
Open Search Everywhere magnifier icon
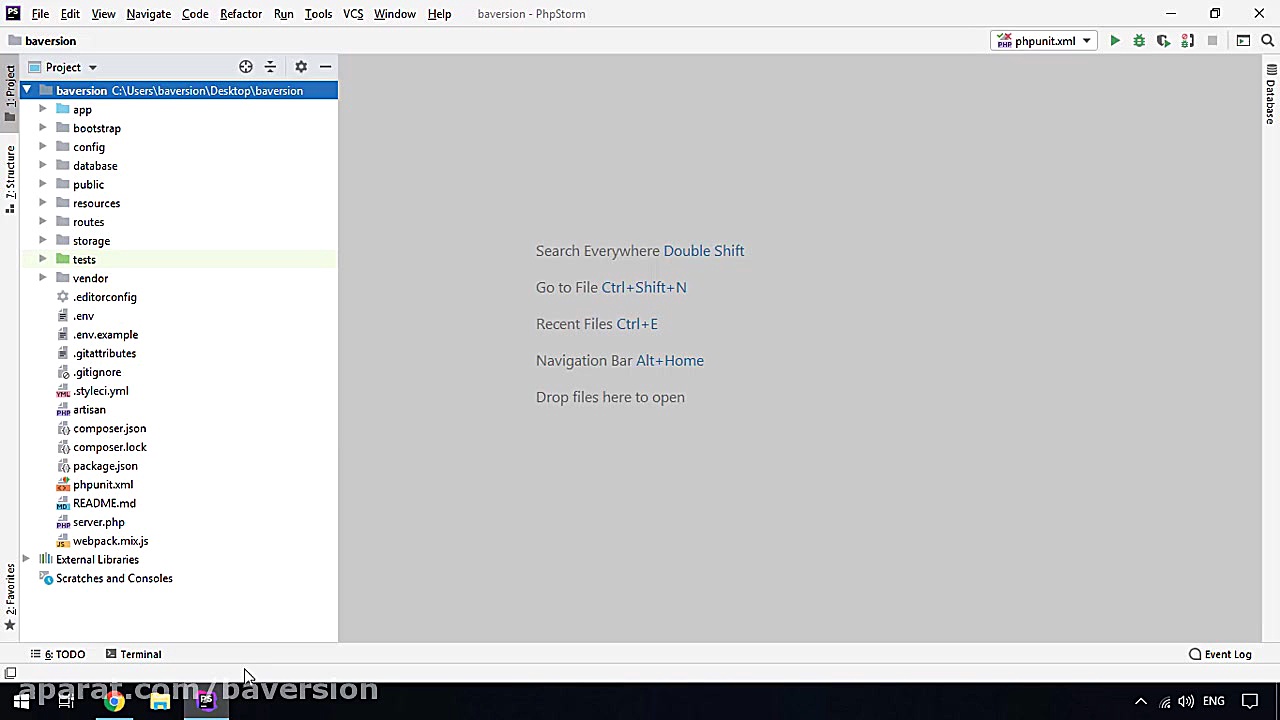(x=1267, y=41)
